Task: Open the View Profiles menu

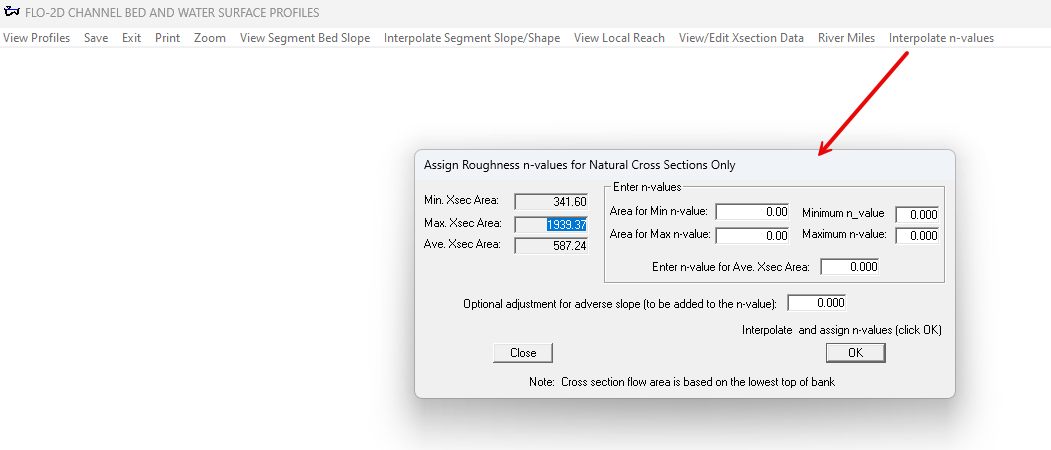Action: (36, 38)
